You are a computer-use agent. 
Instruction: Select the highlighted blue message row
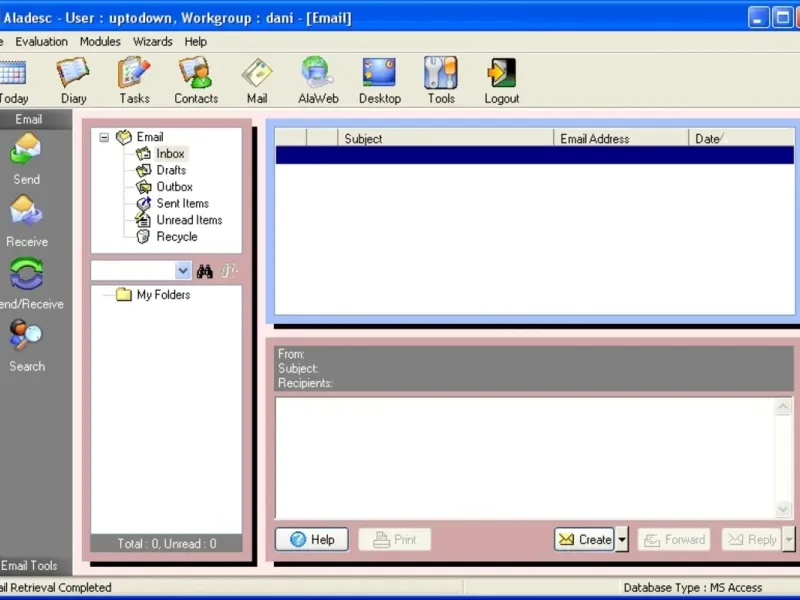(535, 155)
